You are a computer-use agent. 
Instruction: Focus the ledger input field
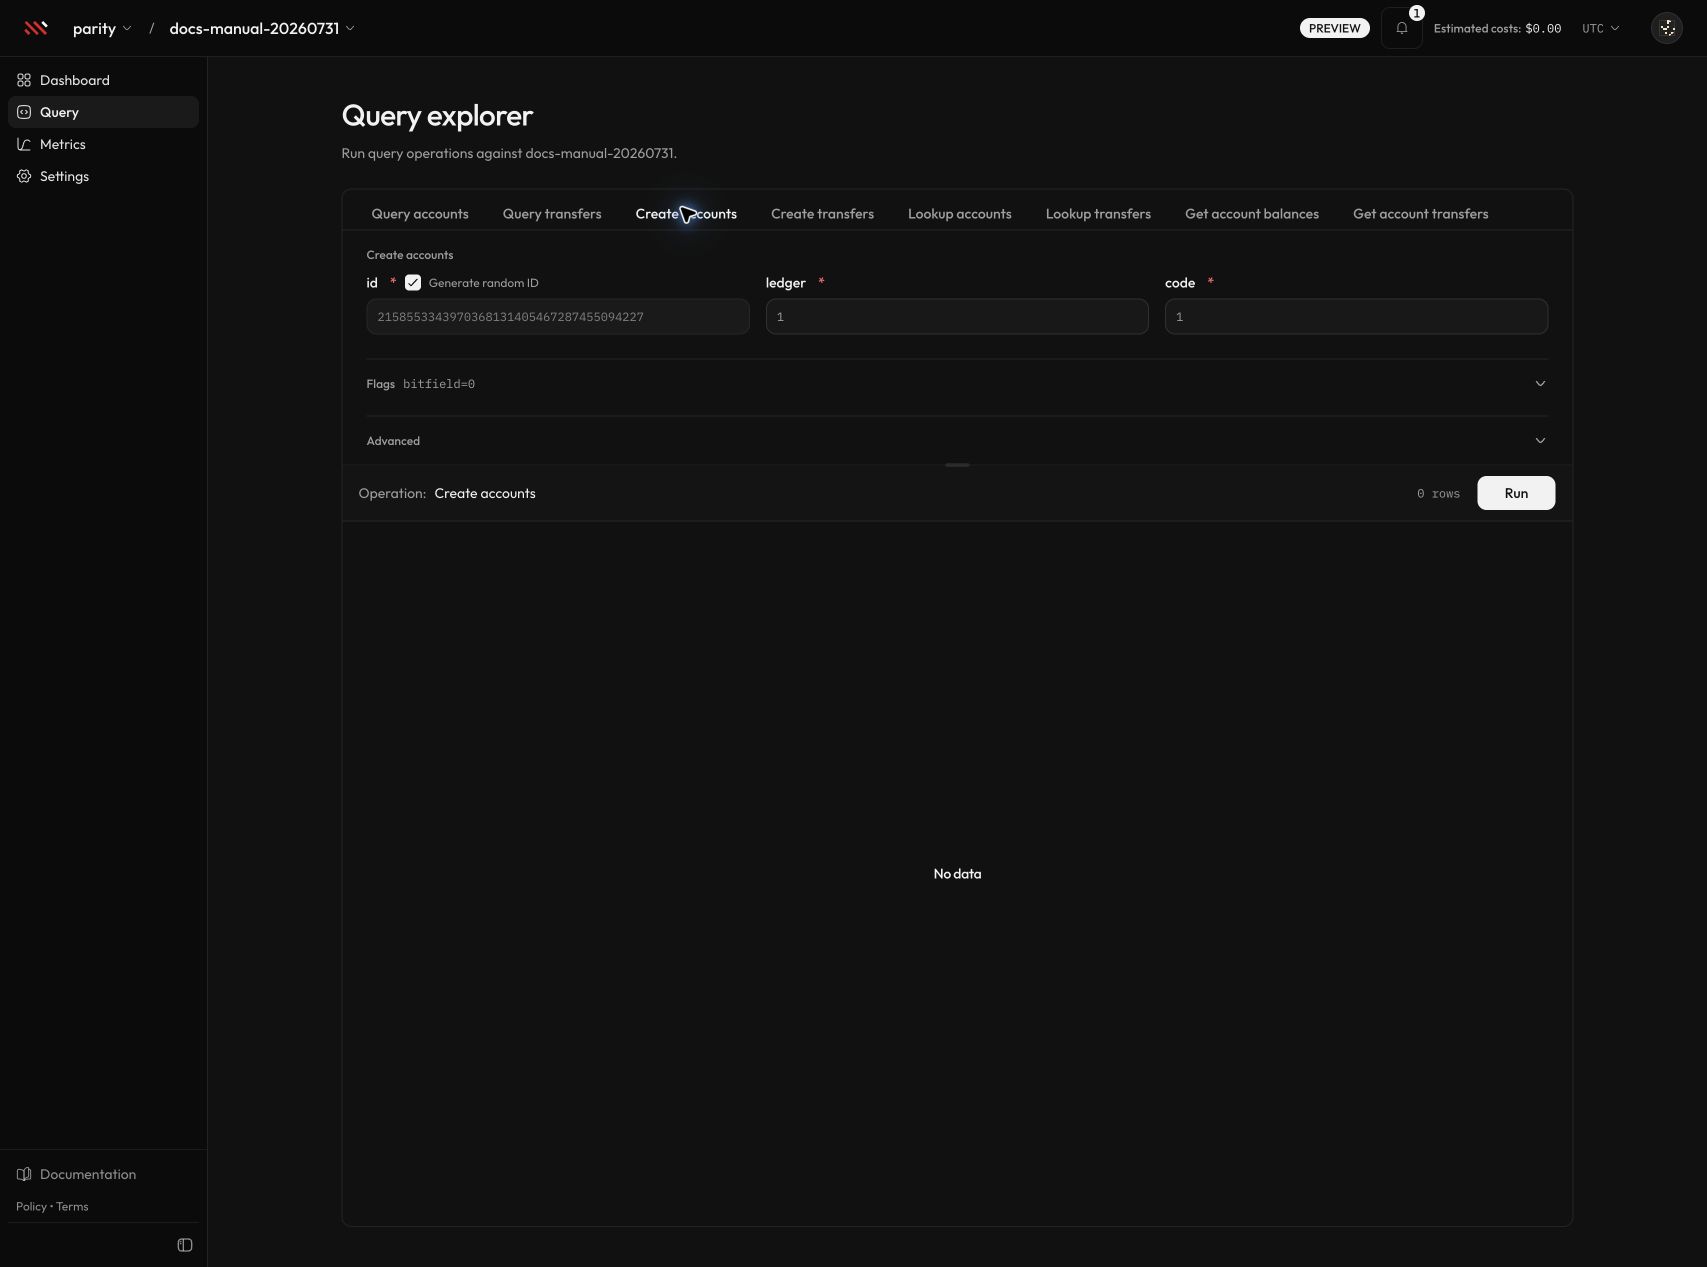(x=957, y=317)
